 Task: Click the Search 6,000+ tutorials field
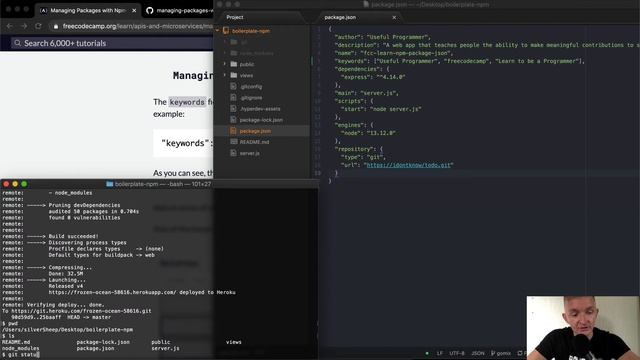(x=112, y=43)
